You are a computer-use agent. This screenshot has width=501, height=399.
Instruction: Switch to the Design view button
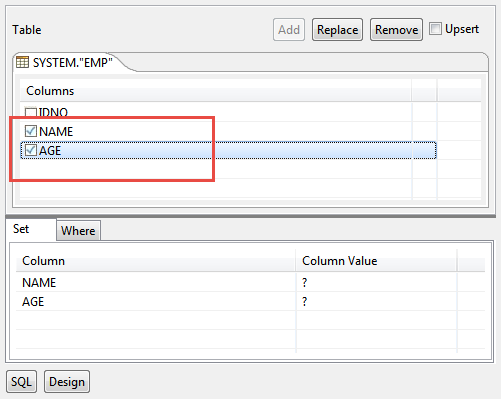(67, 381)
